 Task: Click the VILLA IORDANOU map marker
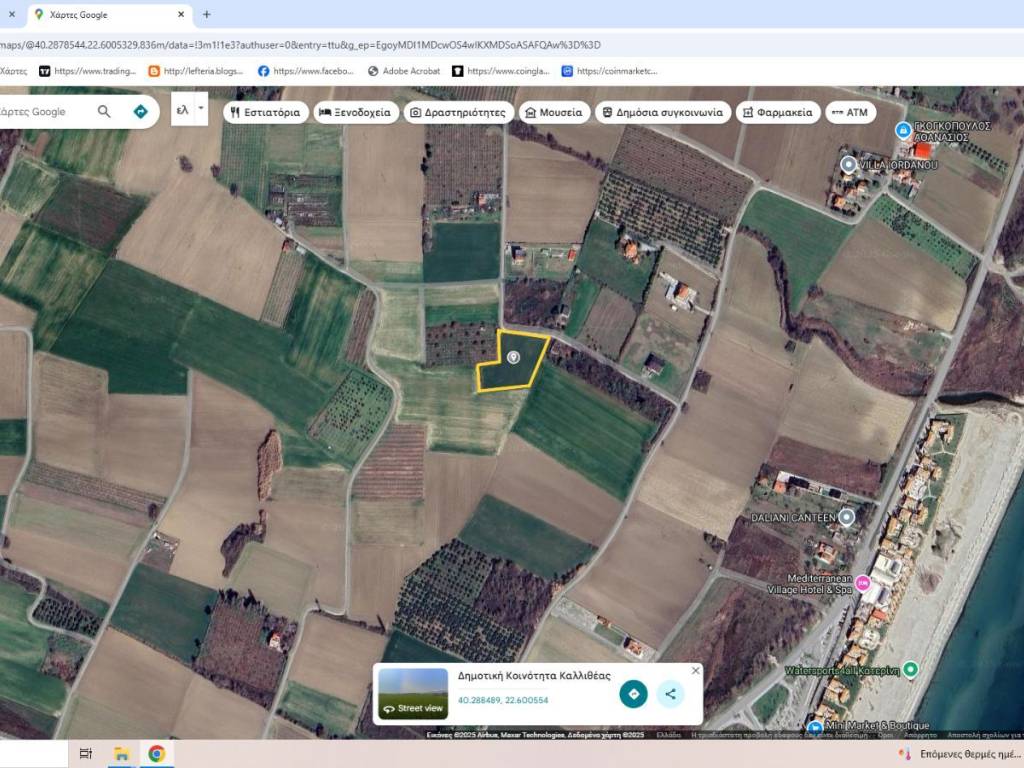849,164
